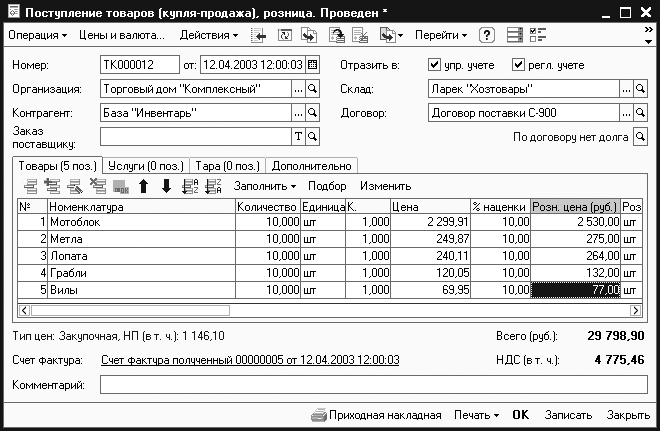Screen dimensions: 660x431
Task: Click the document postings list icon
Action: [x=514, y=35]
